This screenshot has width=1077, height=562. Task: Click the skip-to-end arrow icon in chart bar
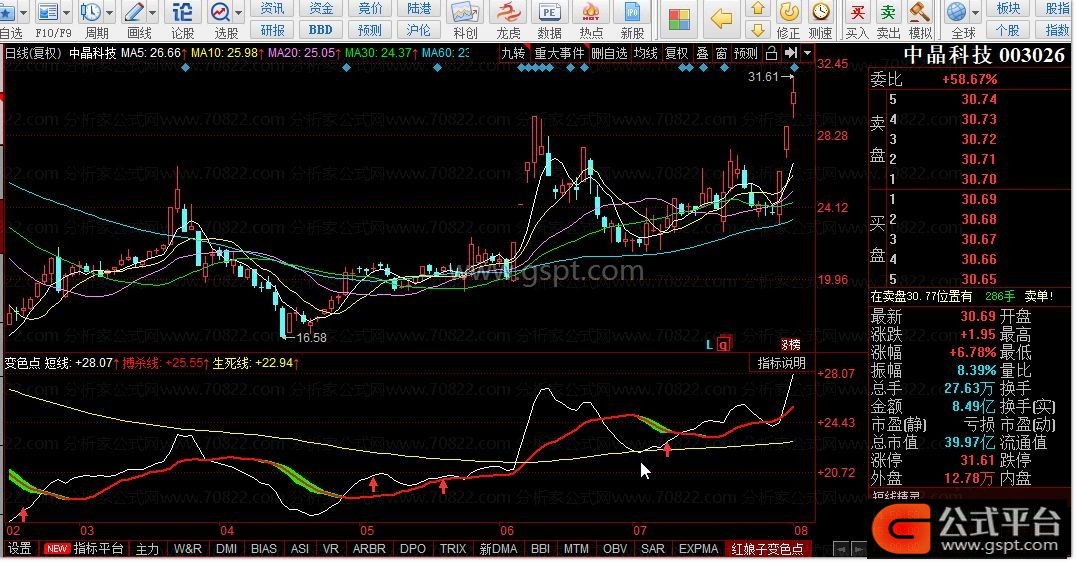[791, 53]
